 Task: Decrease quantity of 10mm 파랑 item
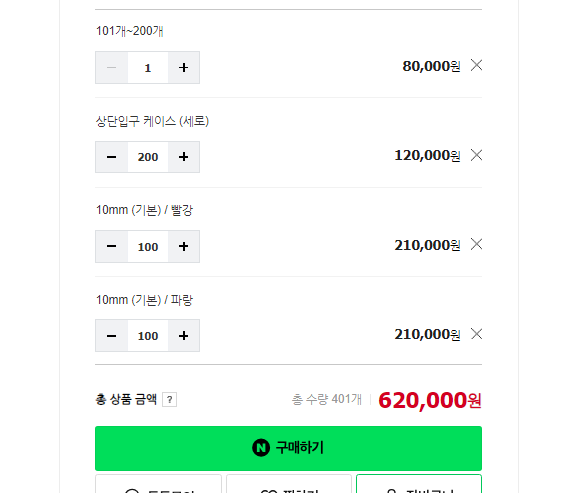[111, 336]
